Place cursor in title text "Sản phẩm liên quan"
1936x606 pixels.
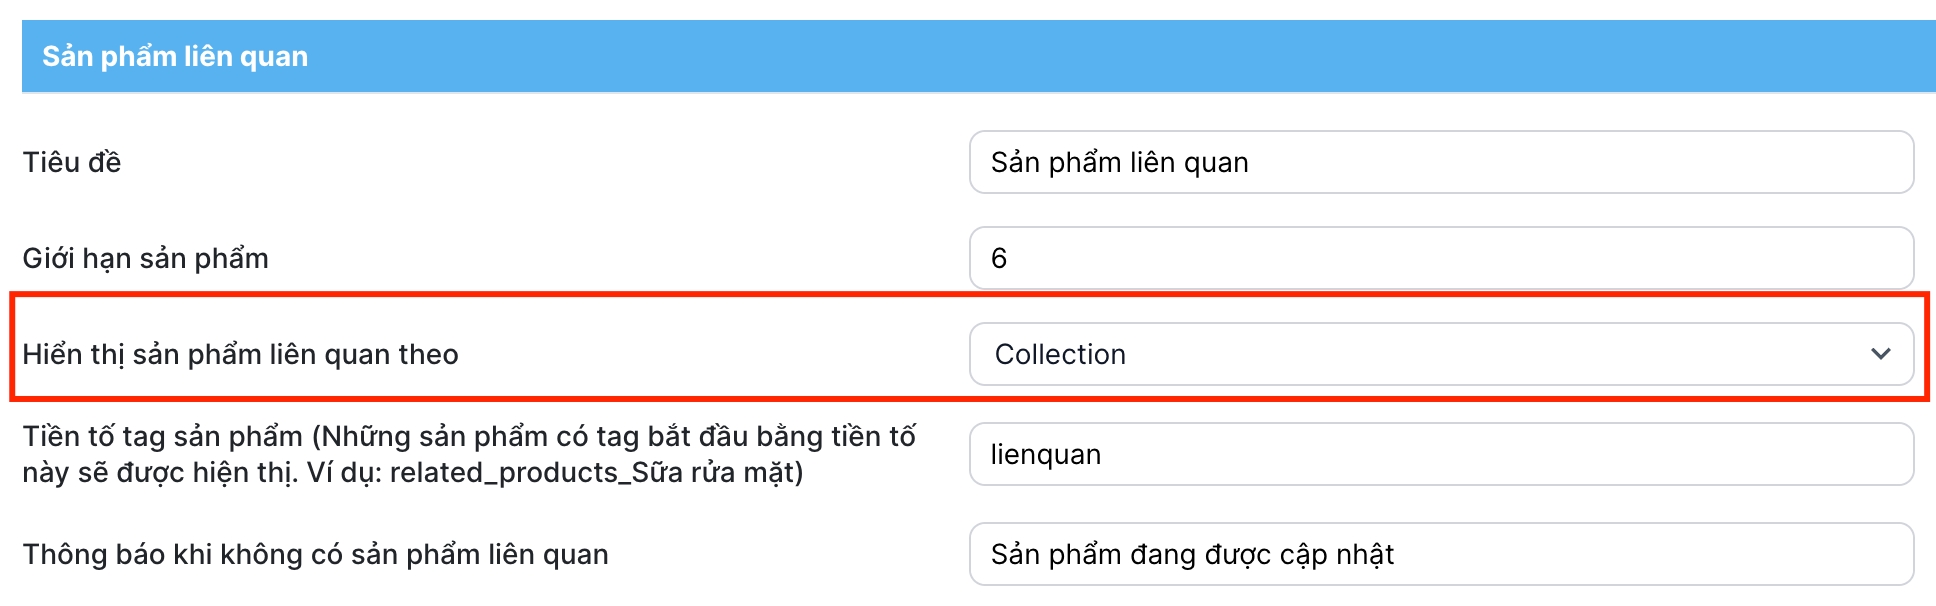click(1119, 162)
